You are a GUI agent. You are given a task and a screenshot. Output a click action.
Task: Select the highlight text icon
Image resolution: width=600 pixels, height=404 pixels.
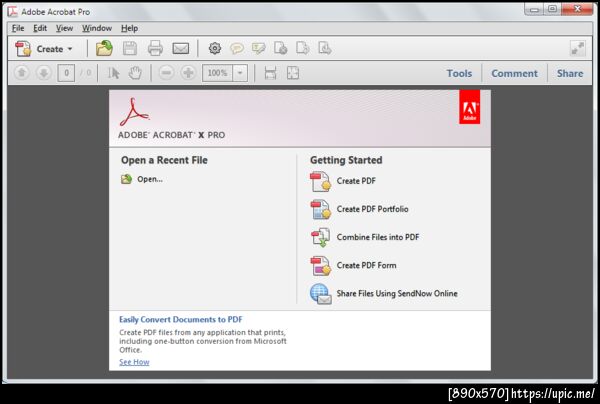click(x=259, y=49)
